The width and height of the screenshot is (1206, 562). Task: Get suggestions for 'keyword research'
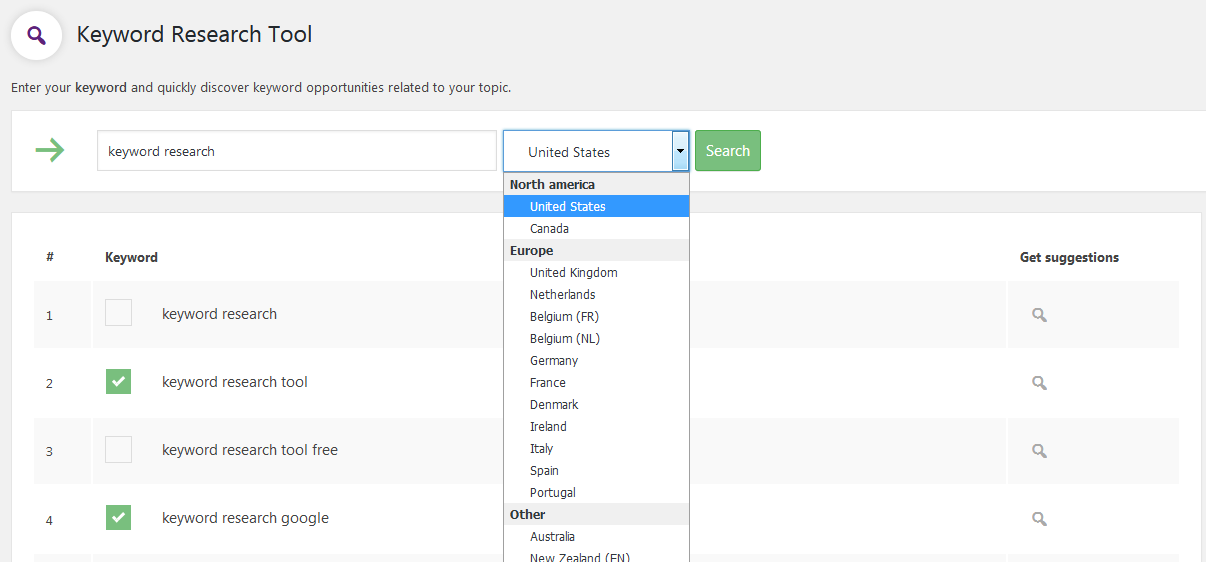tap(1039, 315)
